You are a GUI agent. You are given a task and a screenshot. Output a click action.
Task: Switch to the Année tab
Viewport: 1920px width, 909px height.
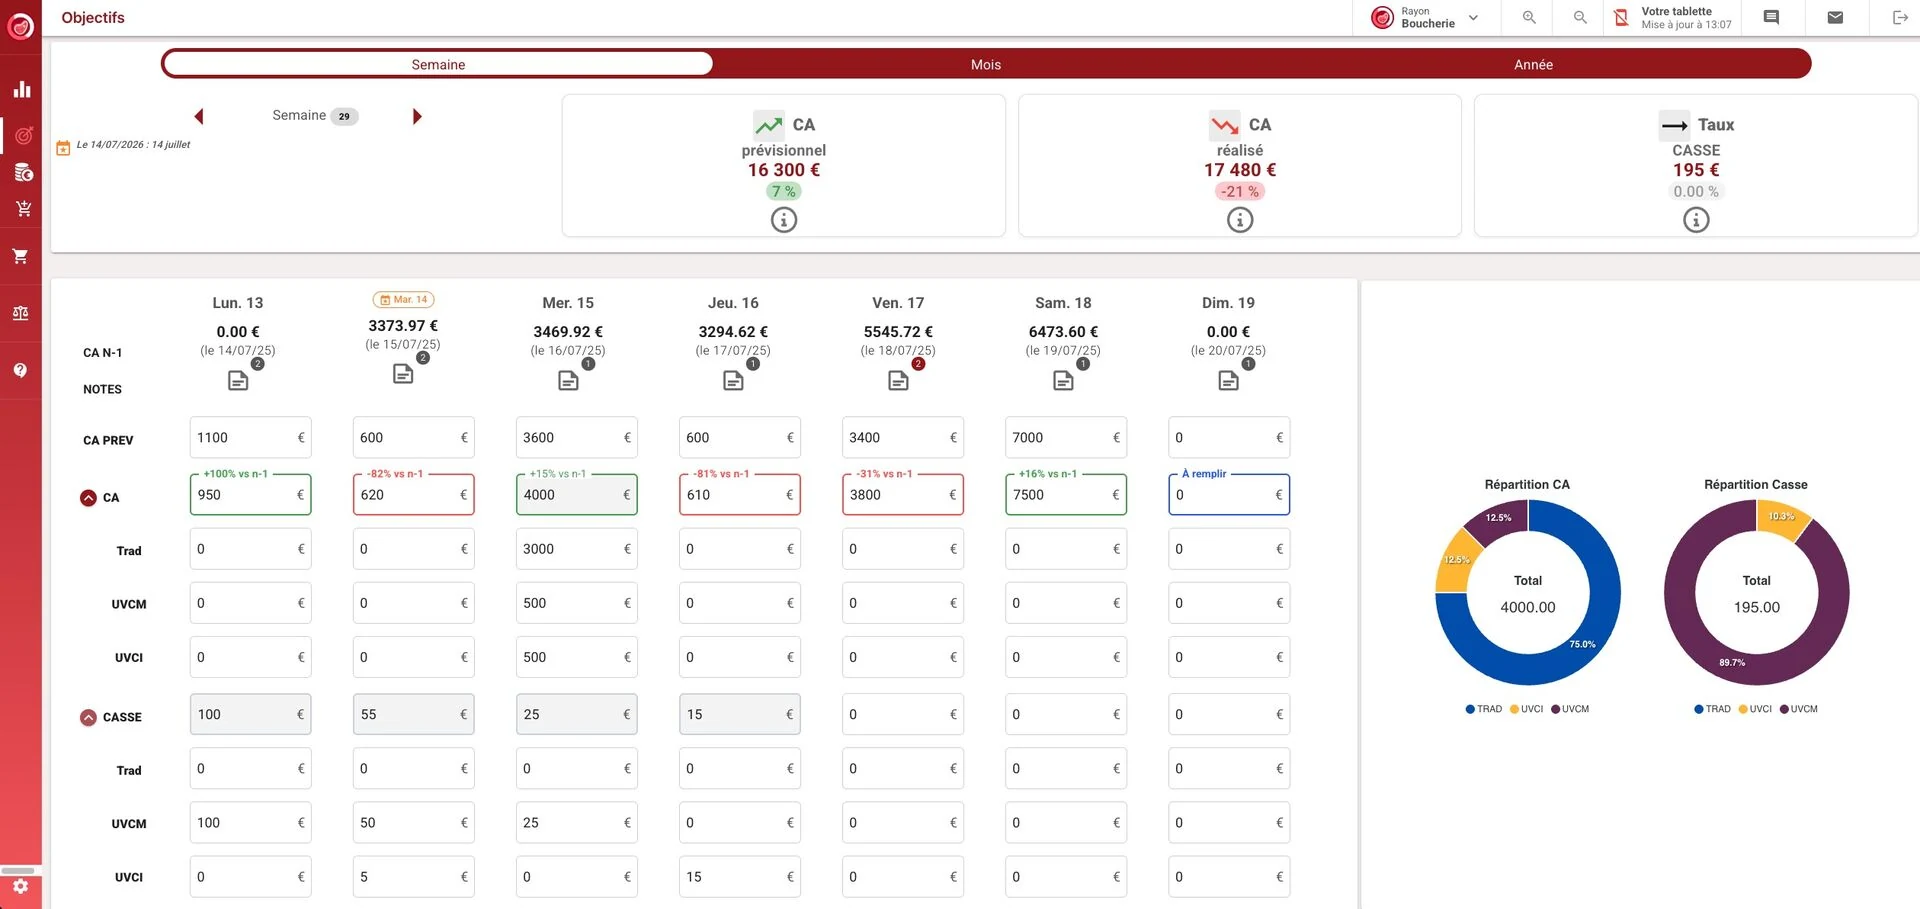pyautogui.click(x=1533, y=64)
